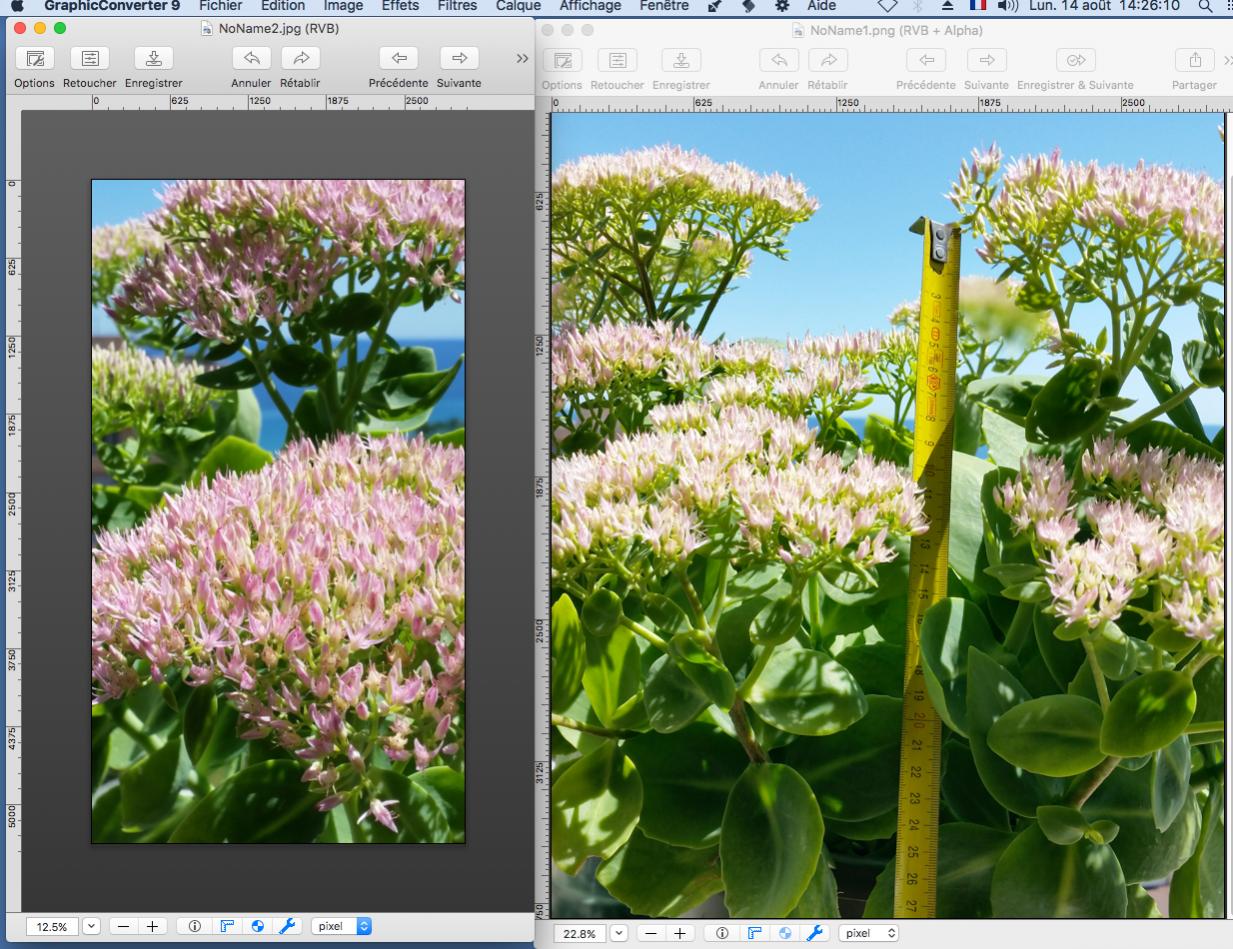1233x949 pixels.
Task: Open Options in NoName1.png window toolbar
Action: tap(562, 60)
